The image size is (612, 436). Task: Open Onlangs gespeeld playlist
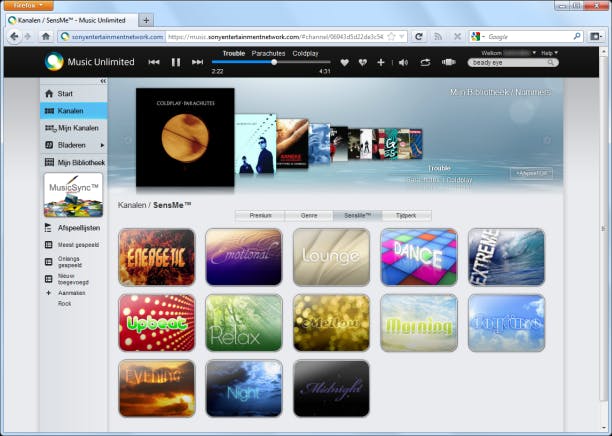coord(64,262)
